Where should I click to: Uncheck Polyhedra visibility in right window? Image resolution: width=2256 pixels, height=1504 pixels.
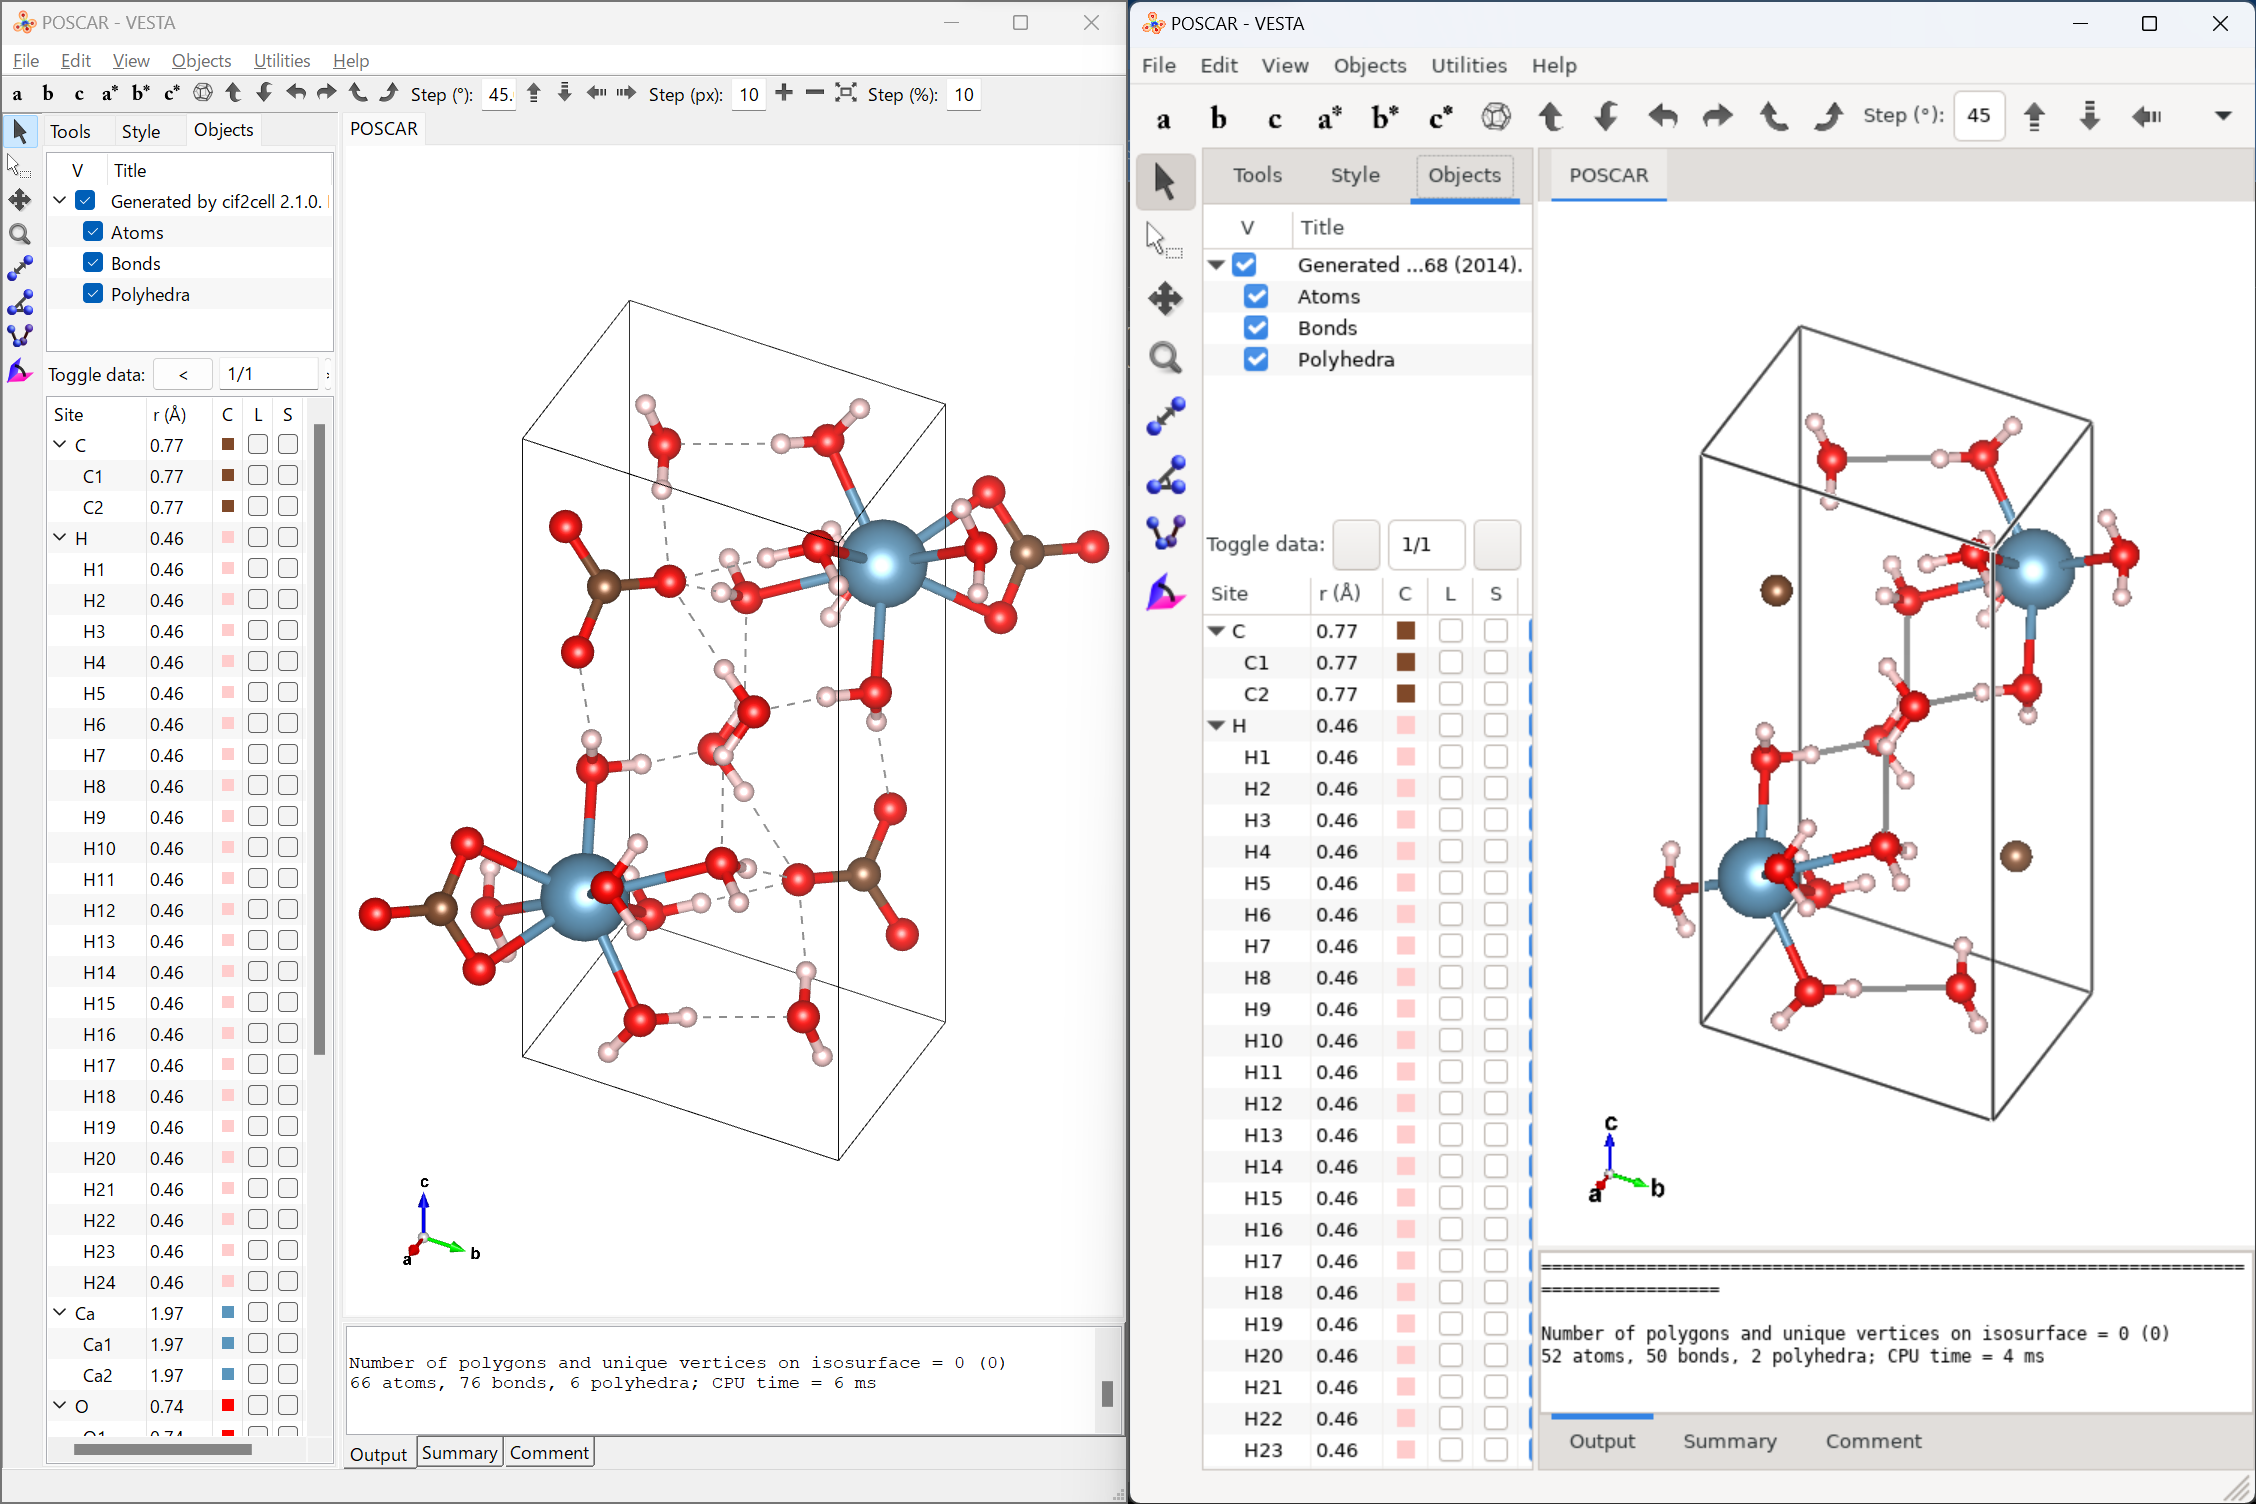point(1256,360)
